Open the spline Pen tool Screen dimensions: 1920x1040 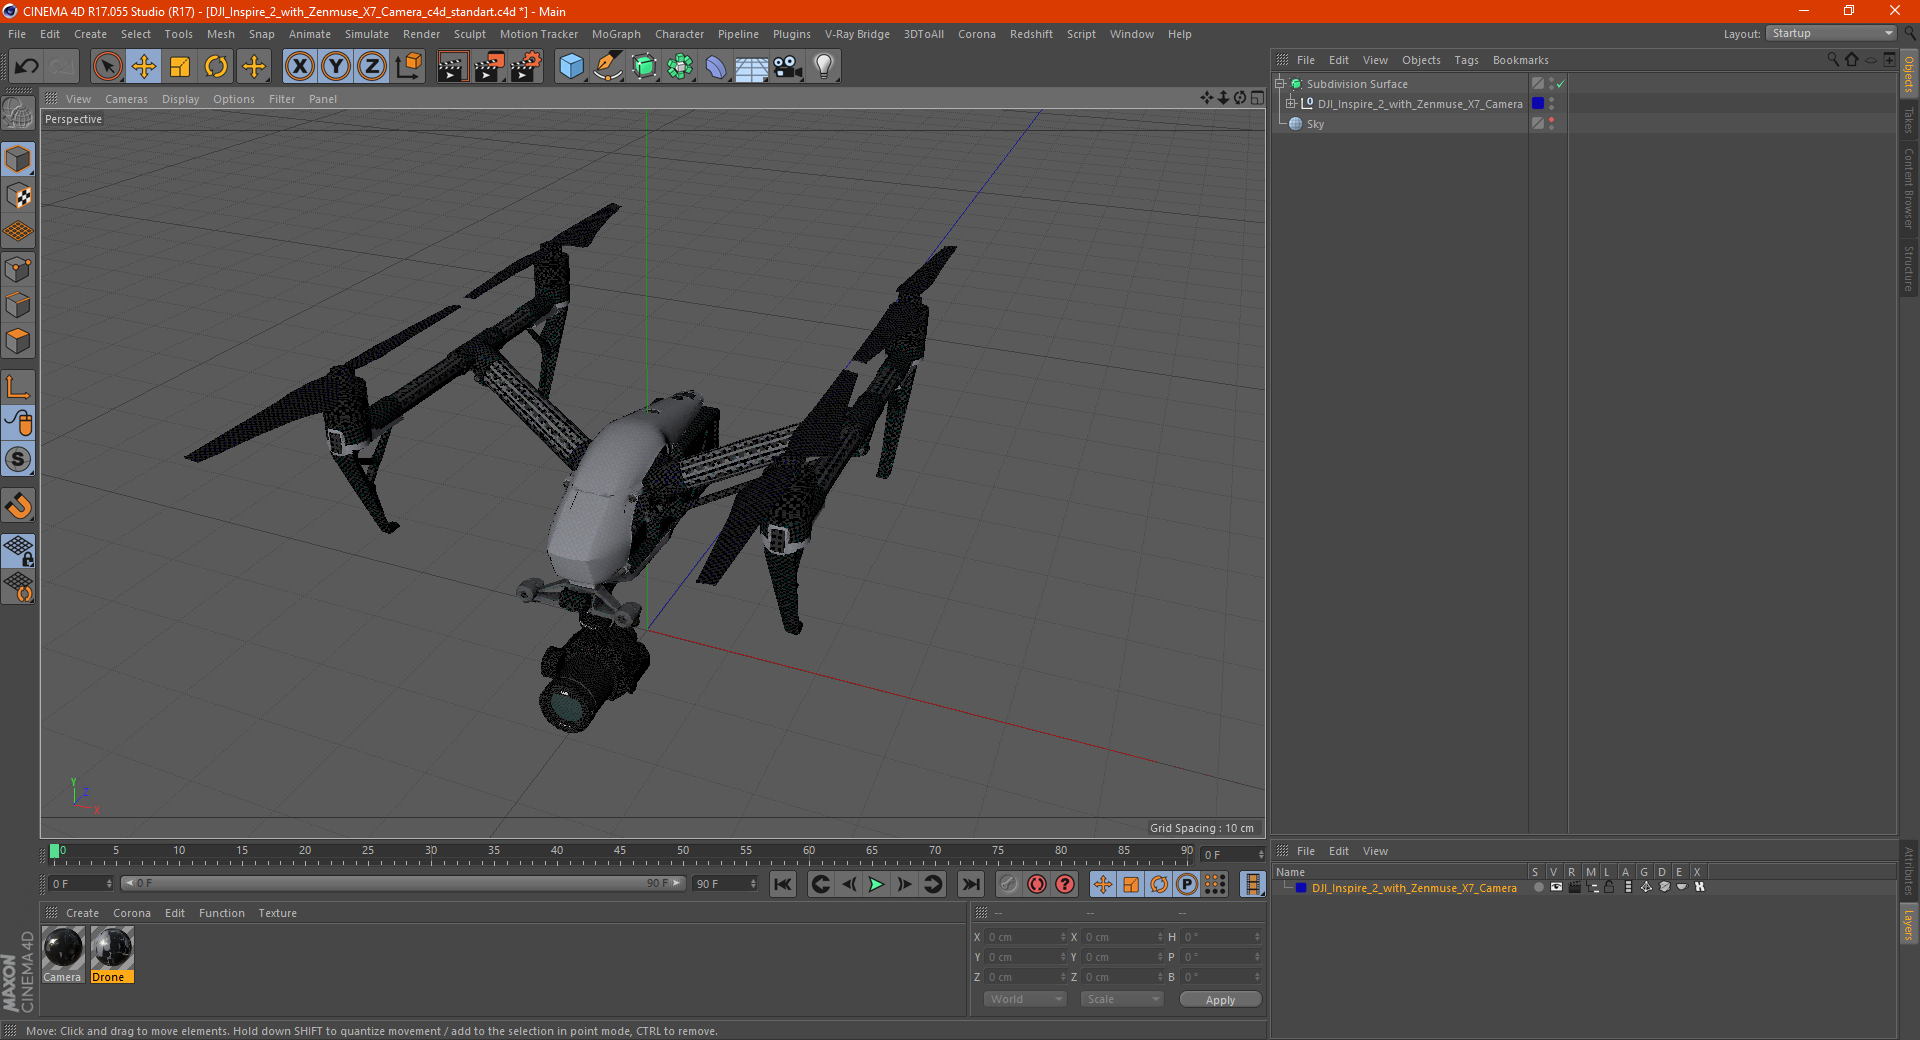[608, 67]
